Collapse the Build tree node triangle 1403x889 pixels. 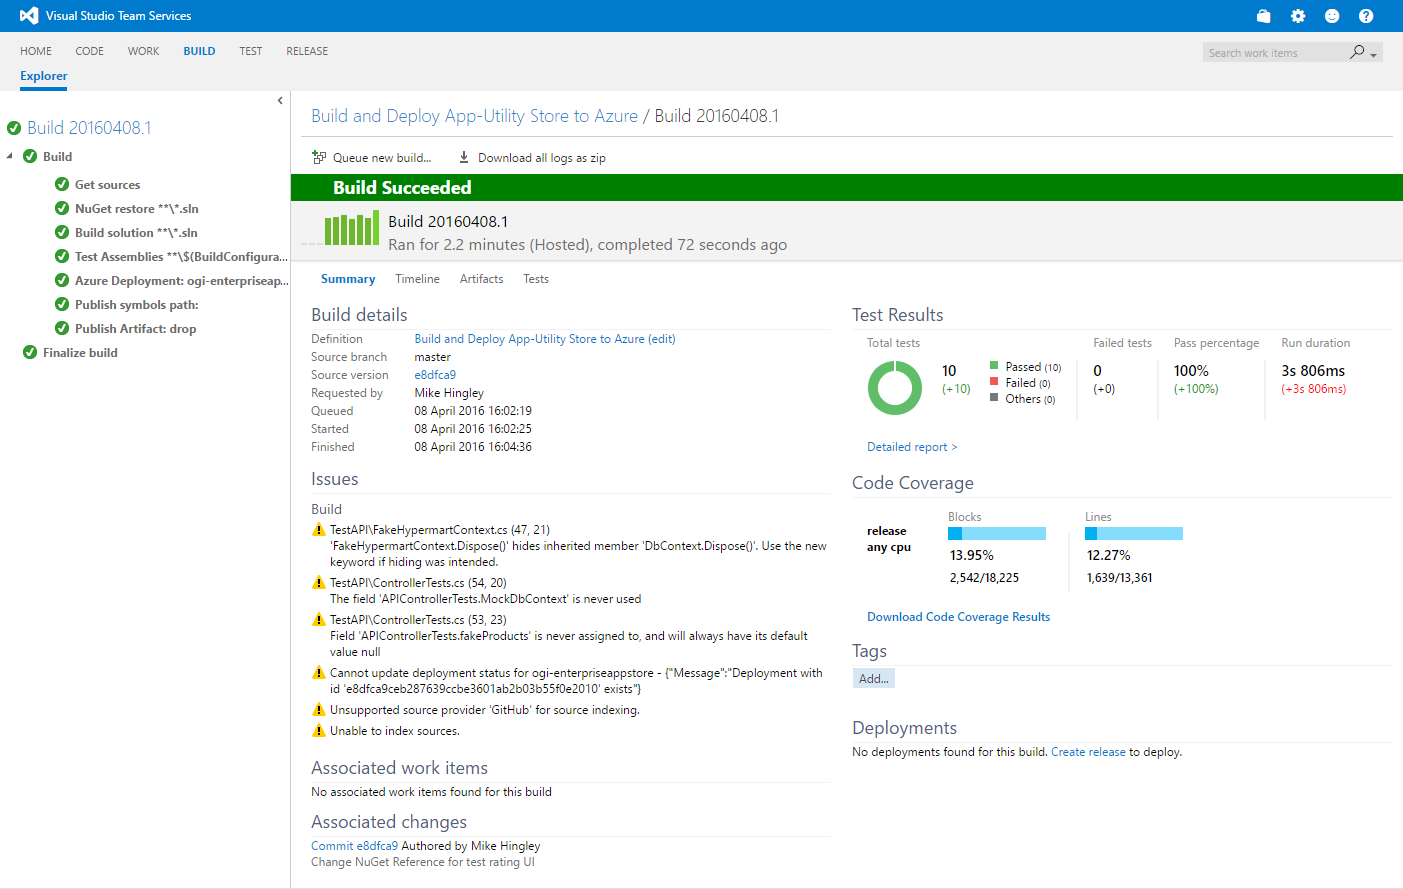pyautogui.click(x=10, y=157)
